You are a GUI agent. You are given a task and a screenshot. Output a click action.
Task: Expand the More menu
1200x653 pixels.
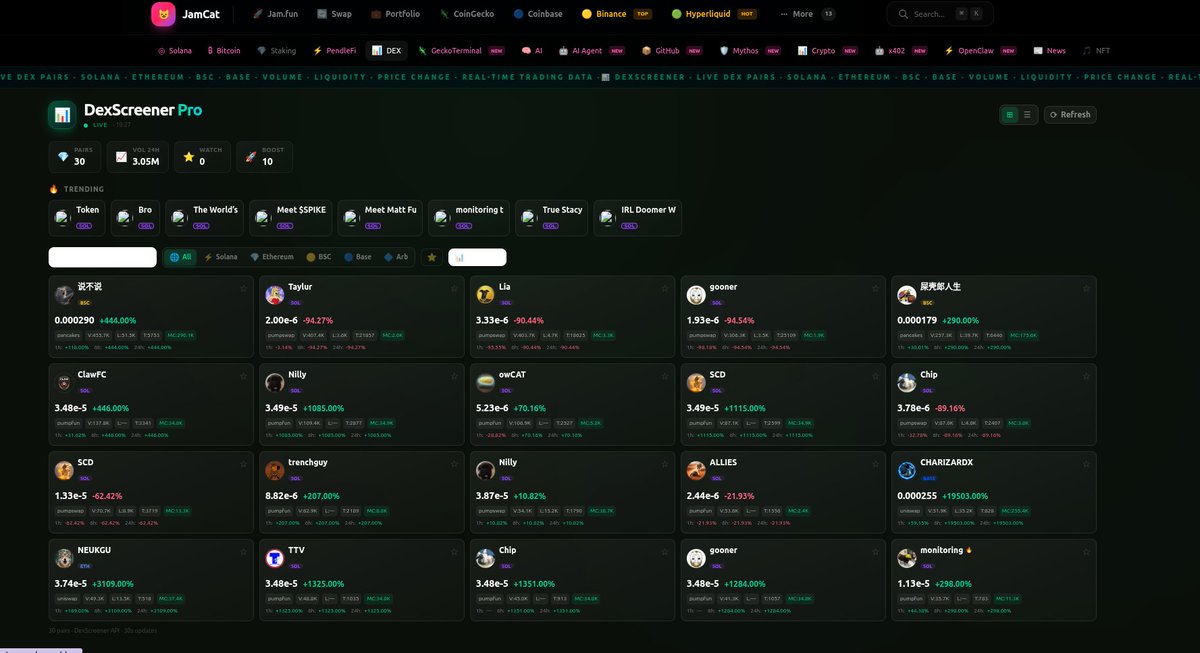tap(809, 14)
